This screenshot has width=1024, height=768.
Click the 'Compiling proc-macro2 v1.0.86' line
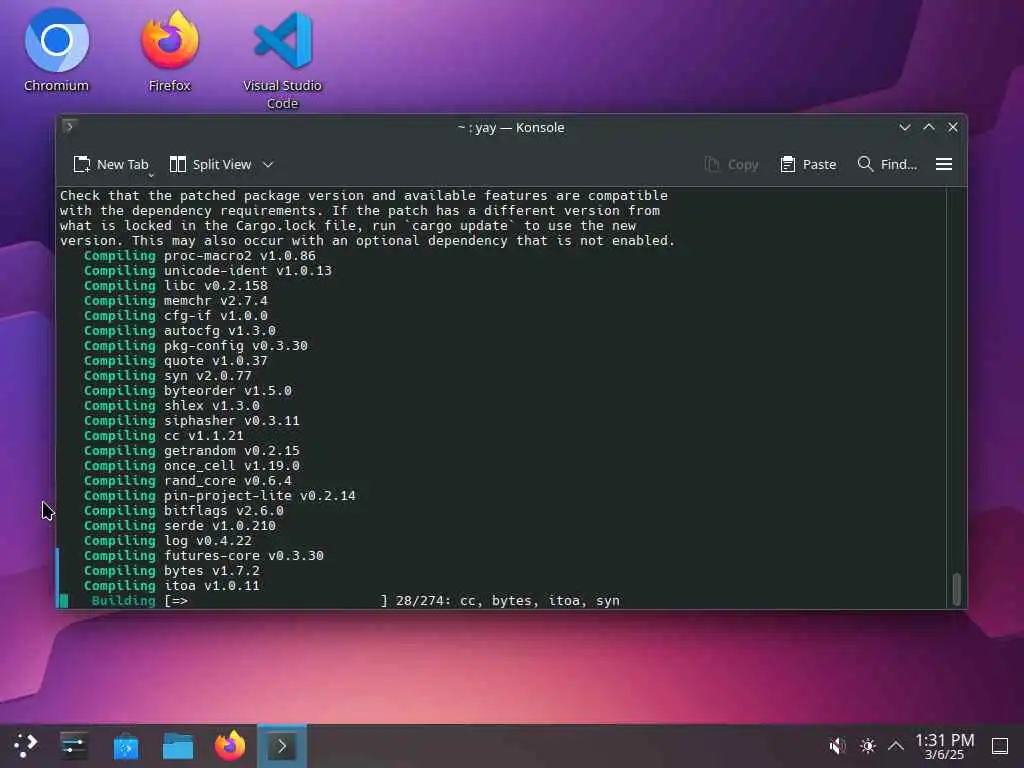[200, 255]
